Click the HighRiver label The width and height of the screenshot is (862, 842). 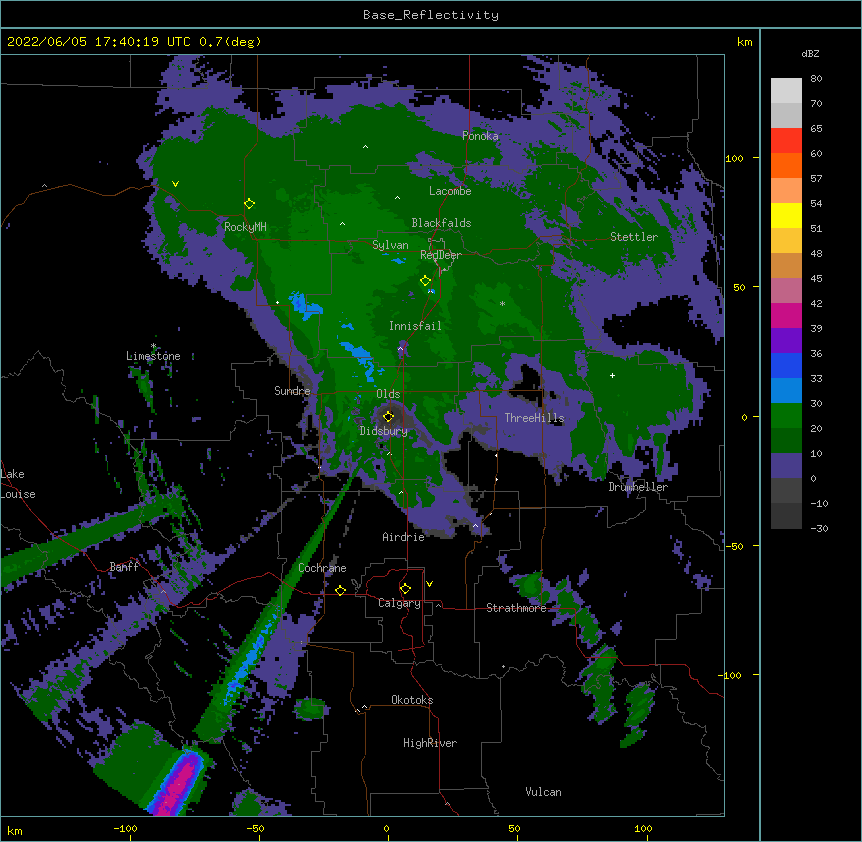coord(430,743)
